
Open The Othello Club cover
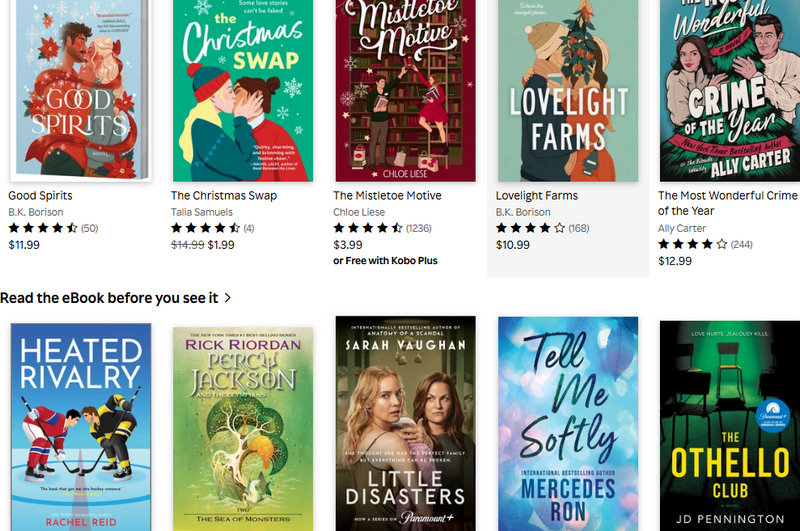coord(730,426)
